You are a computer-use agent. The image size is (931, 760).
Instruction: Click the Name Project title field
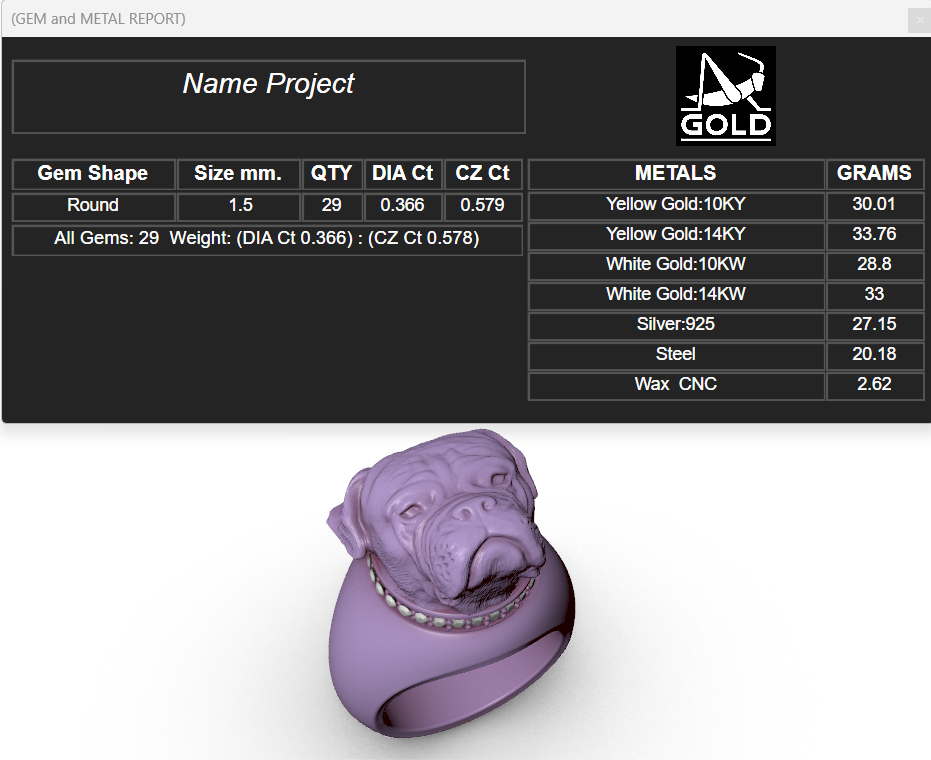point(268,97)
